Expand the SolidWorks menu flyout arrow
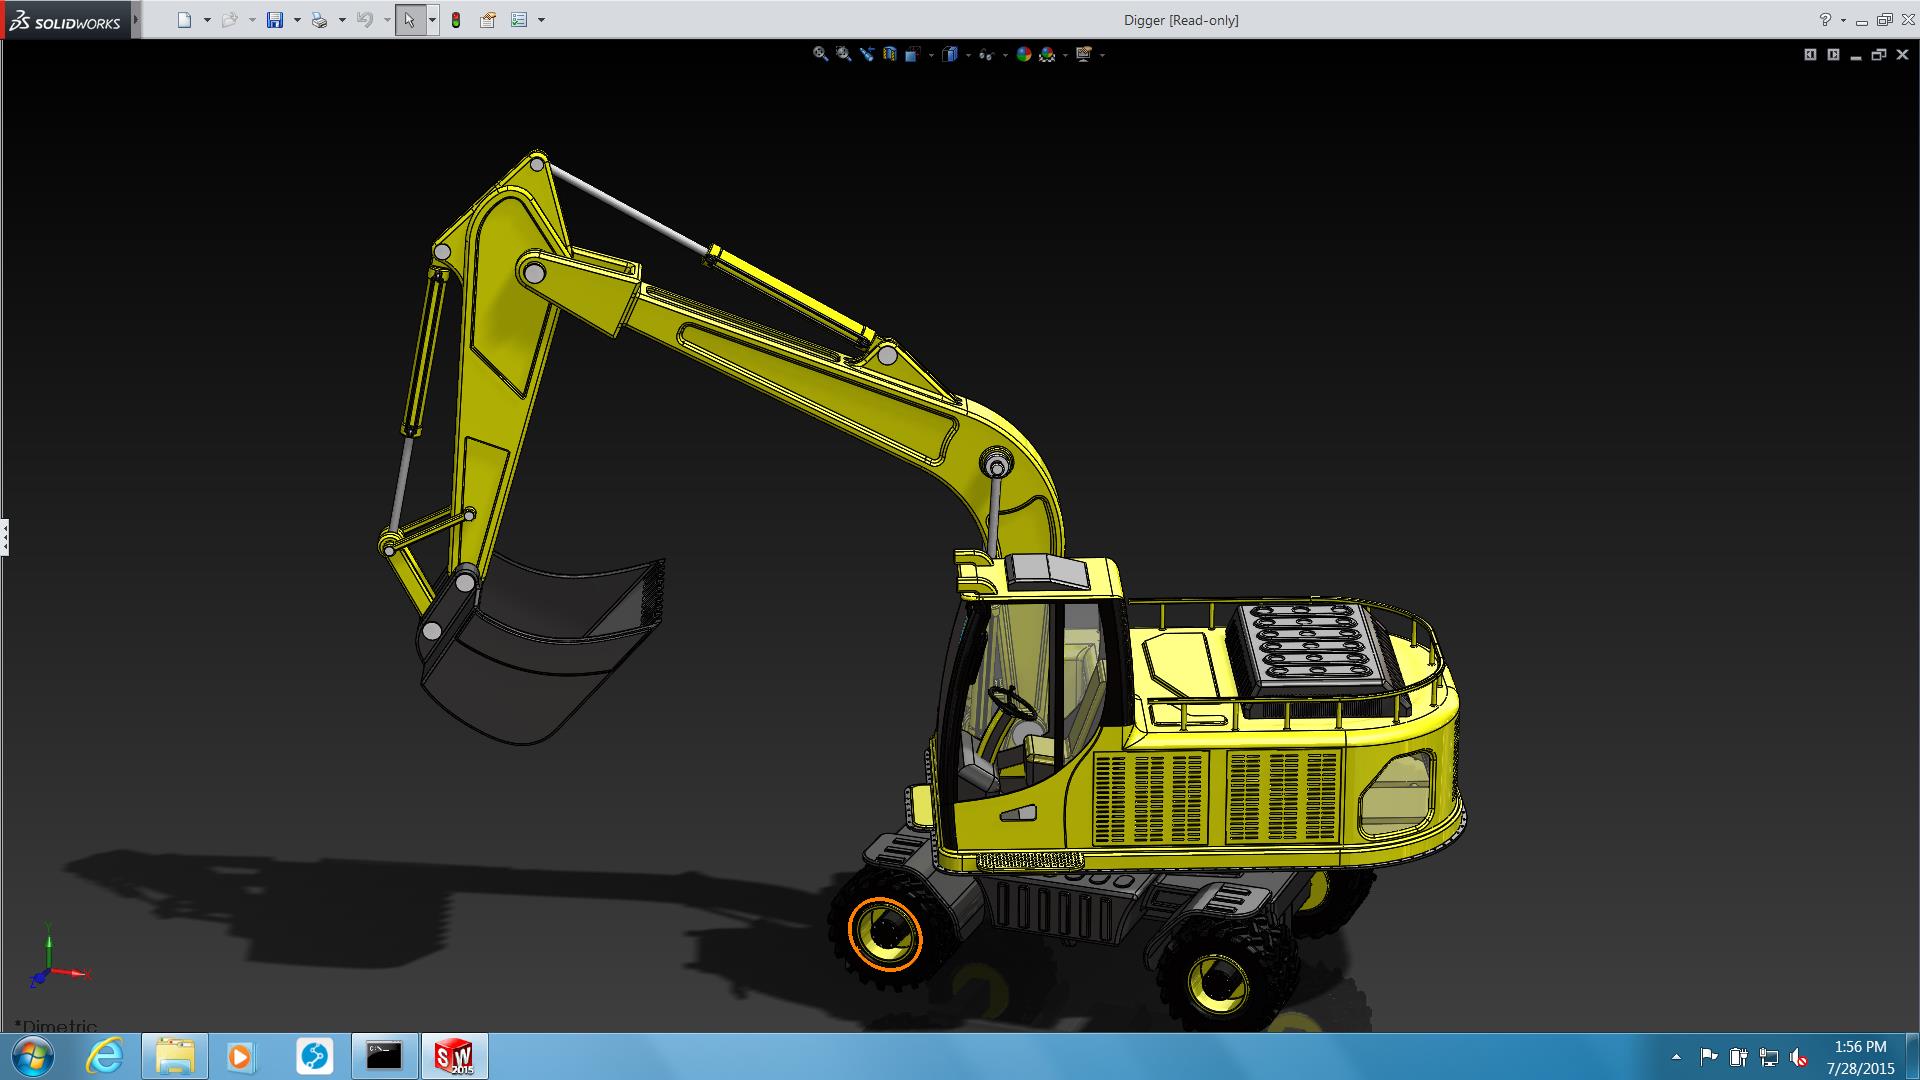 tap(136, 20)
